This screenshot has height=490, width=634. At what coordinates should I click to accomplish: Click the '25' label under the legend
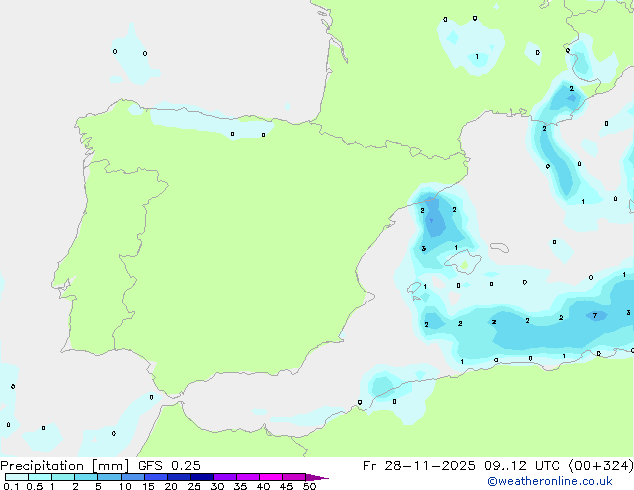194,486
